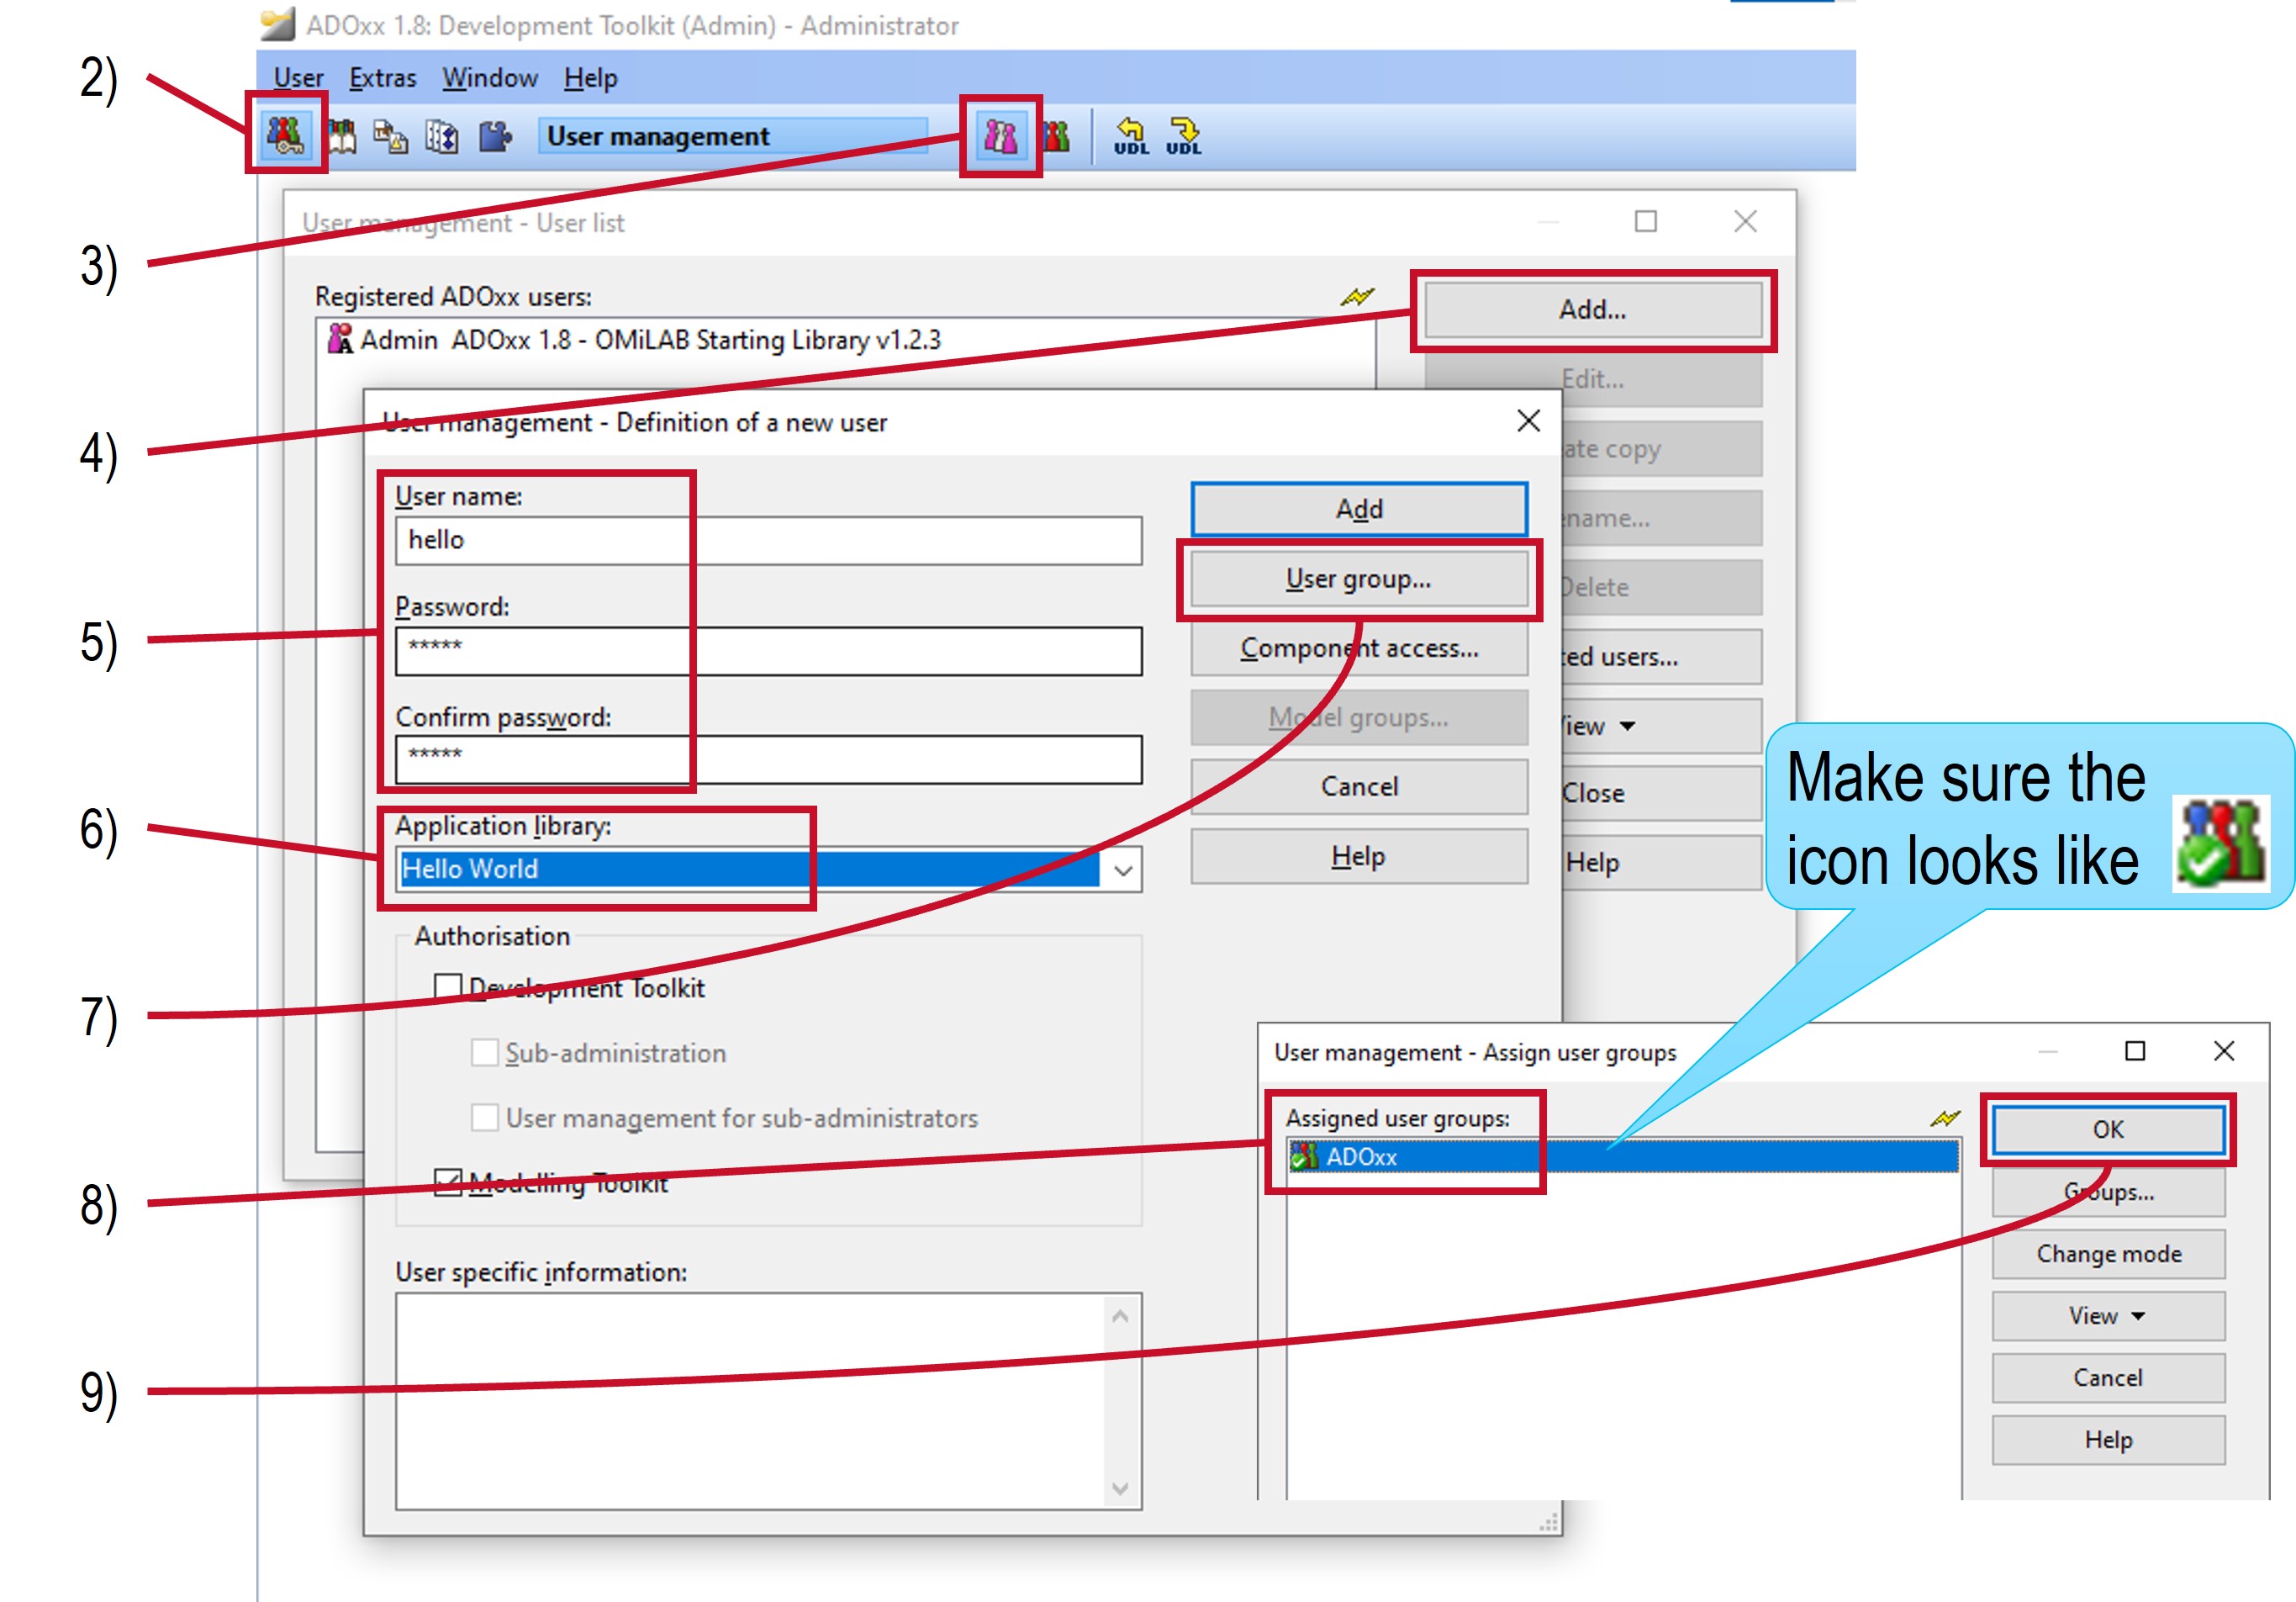The width and height of the screenshot is (2296, 1602).
Task: Click the ADOxx application title bar icon
Action: [277, 23]
